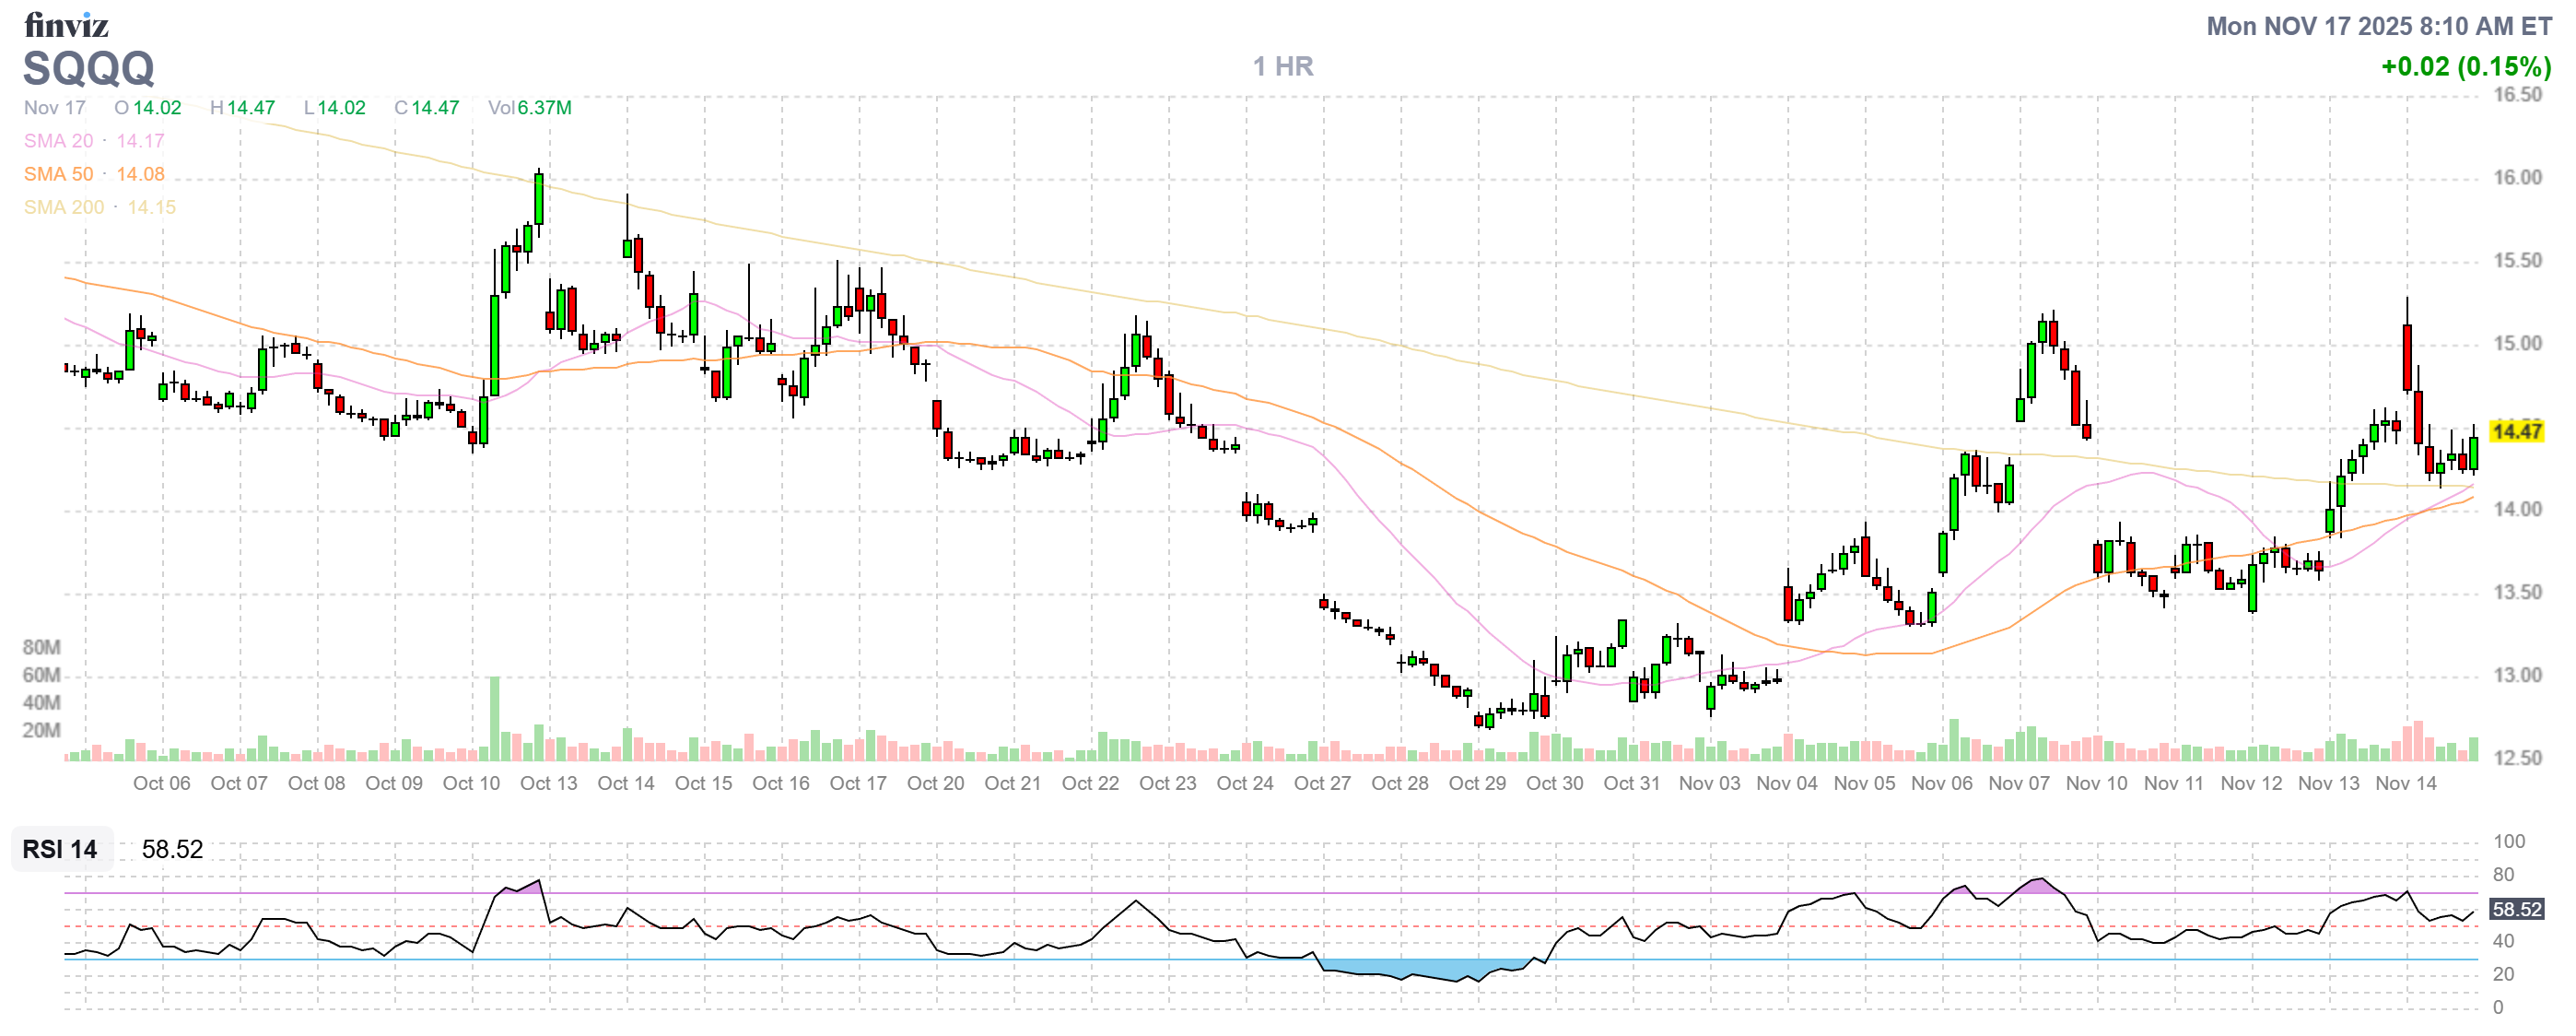Click the finviz logo
The image size is (2576, 1036).
[x=66, y=24]
